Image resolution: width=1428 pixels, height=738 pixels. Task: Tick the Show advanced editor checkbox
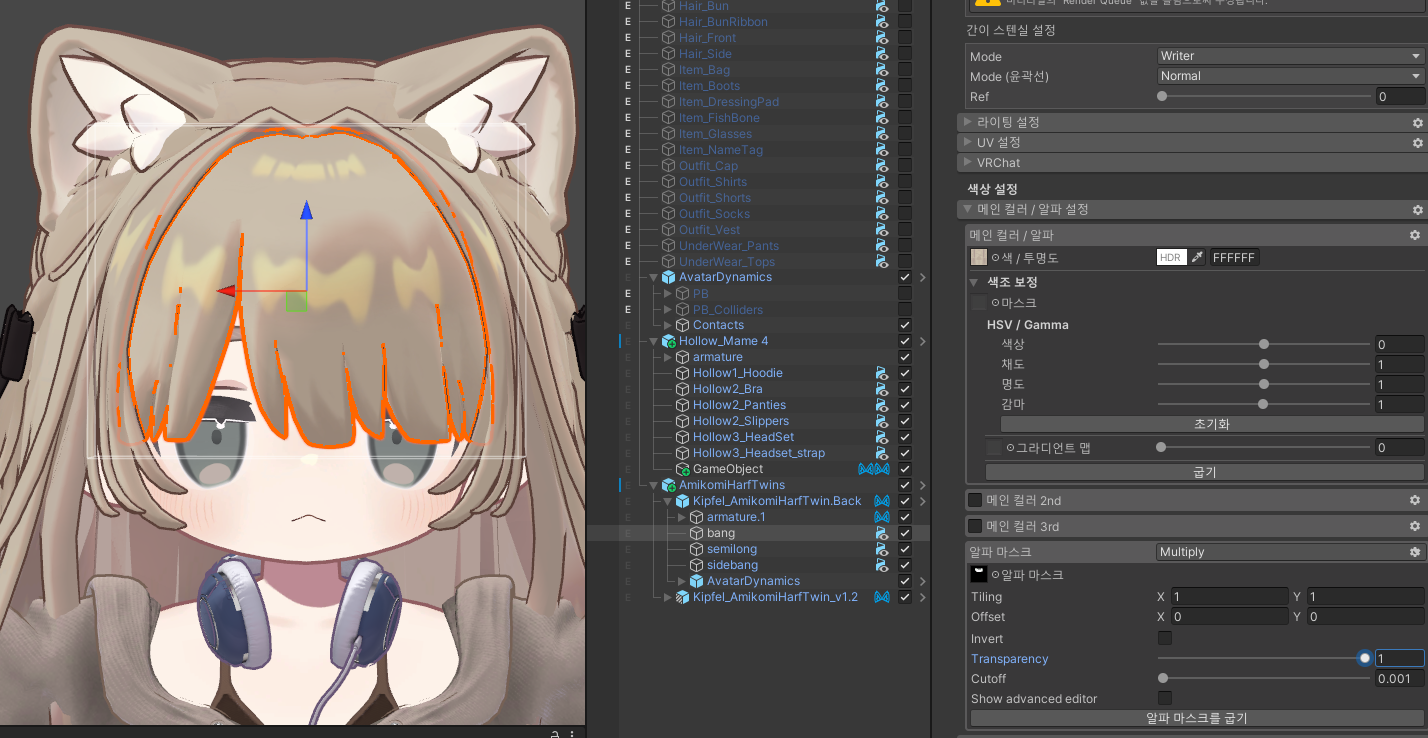coord(1165,698)
